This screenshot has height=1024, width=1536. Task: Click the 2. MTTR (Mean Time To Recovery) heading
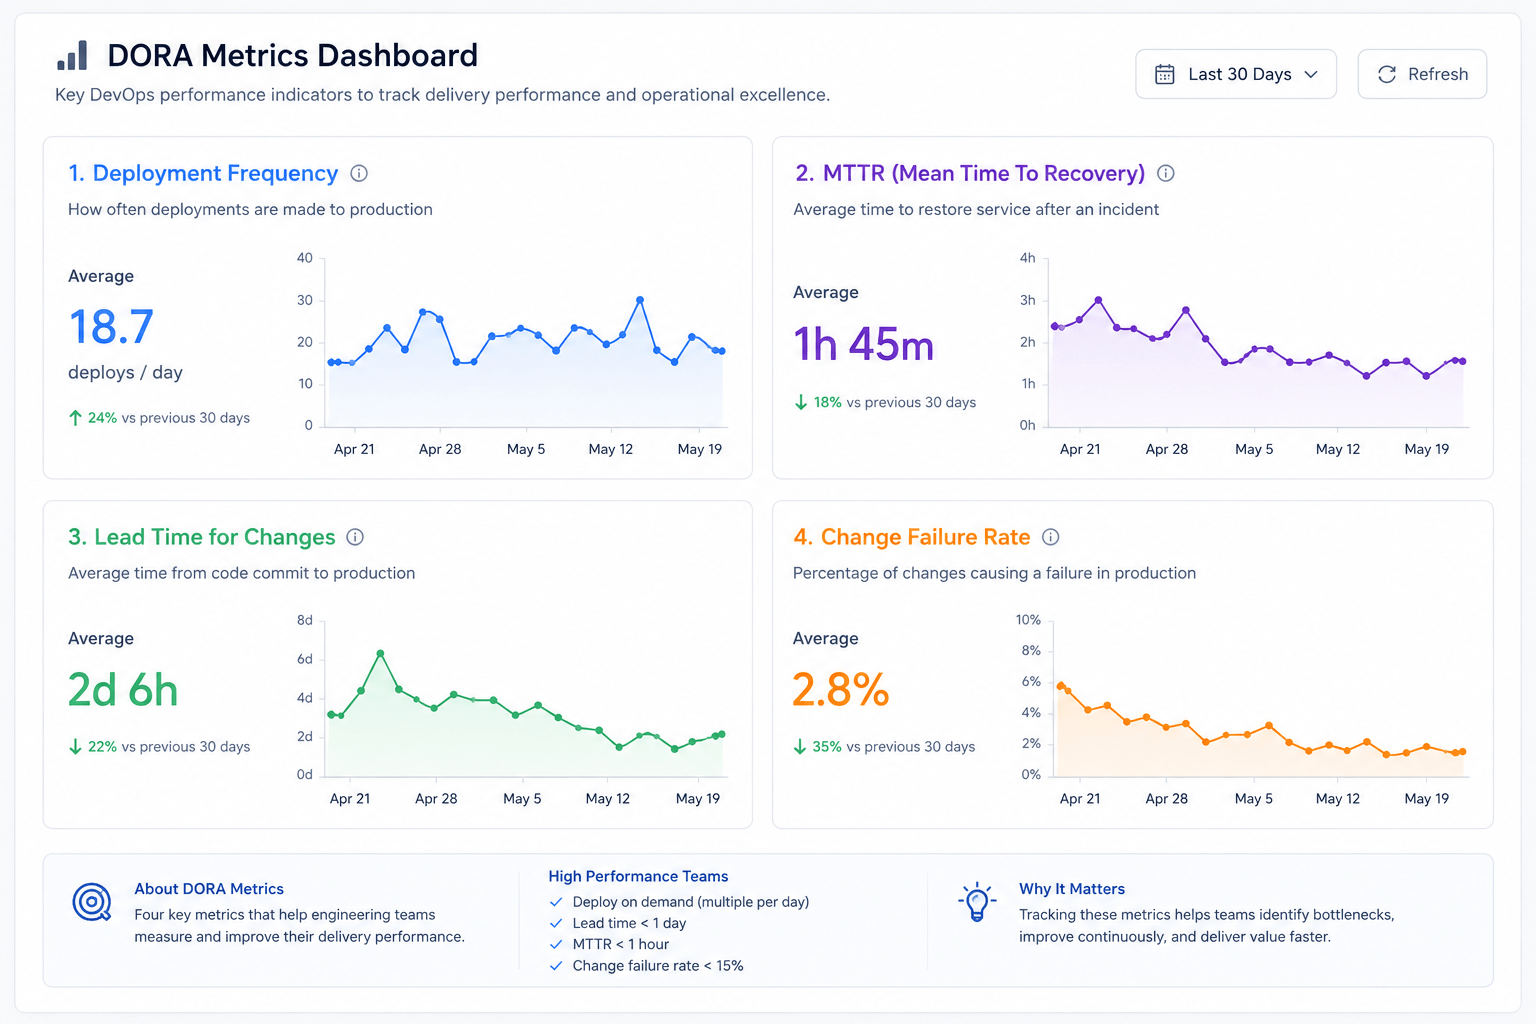[970, 173]
